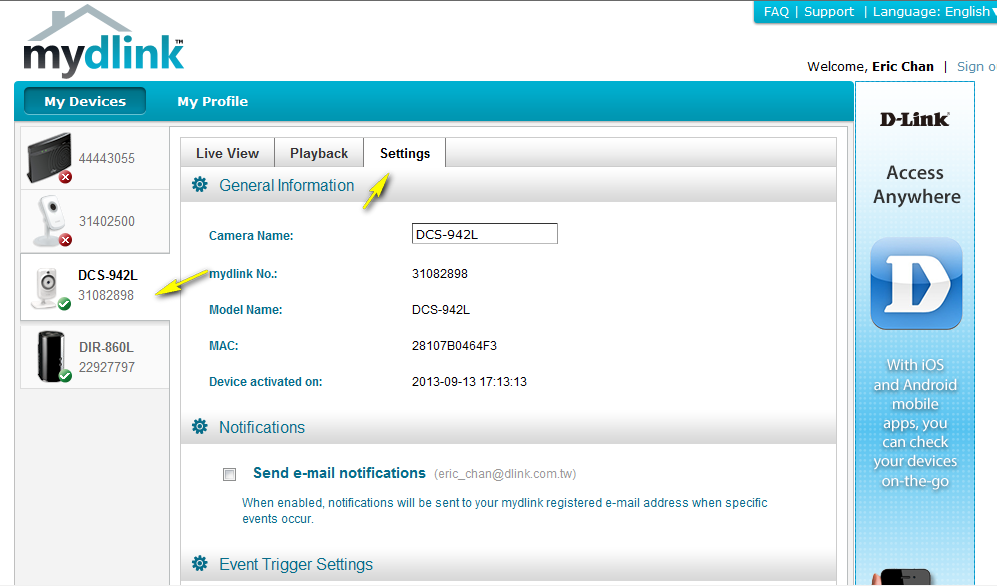Switch to the Playback tab
Image resolution: width=997 pixels, height=586 pixels.
319,153
